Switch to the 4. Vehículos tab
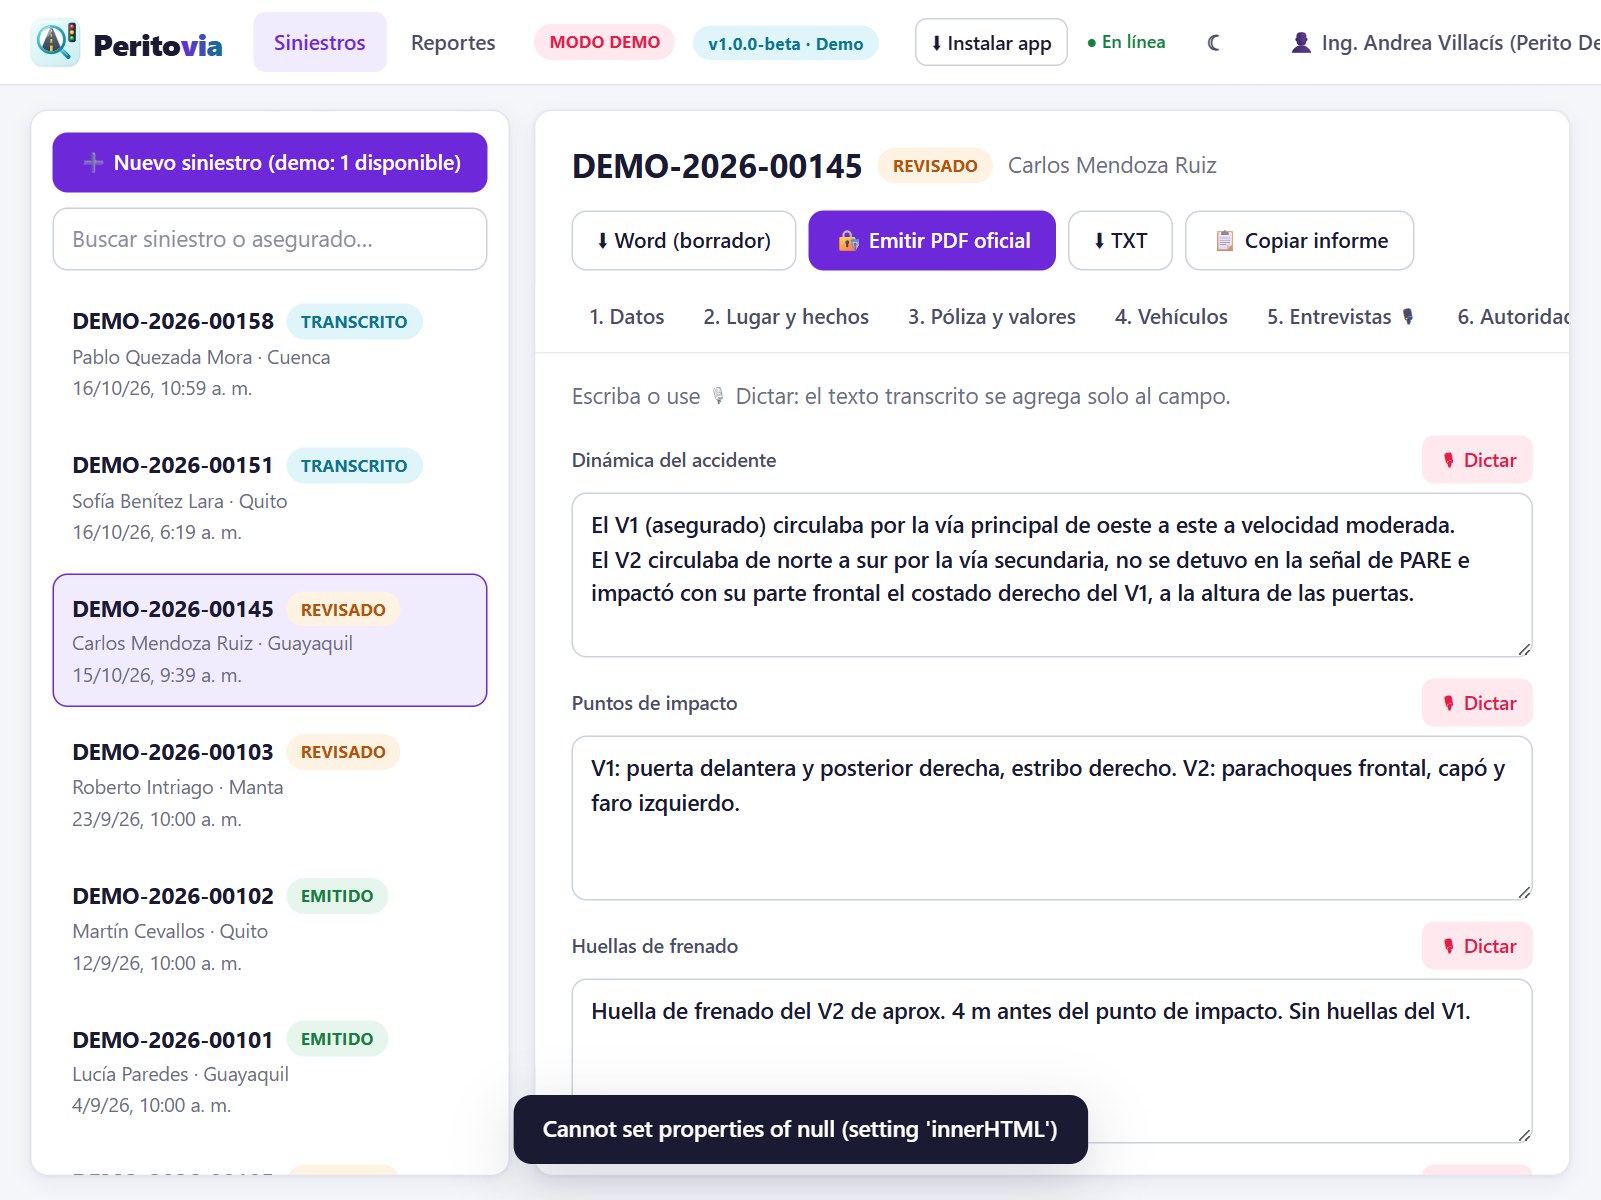 [1171, 317]
